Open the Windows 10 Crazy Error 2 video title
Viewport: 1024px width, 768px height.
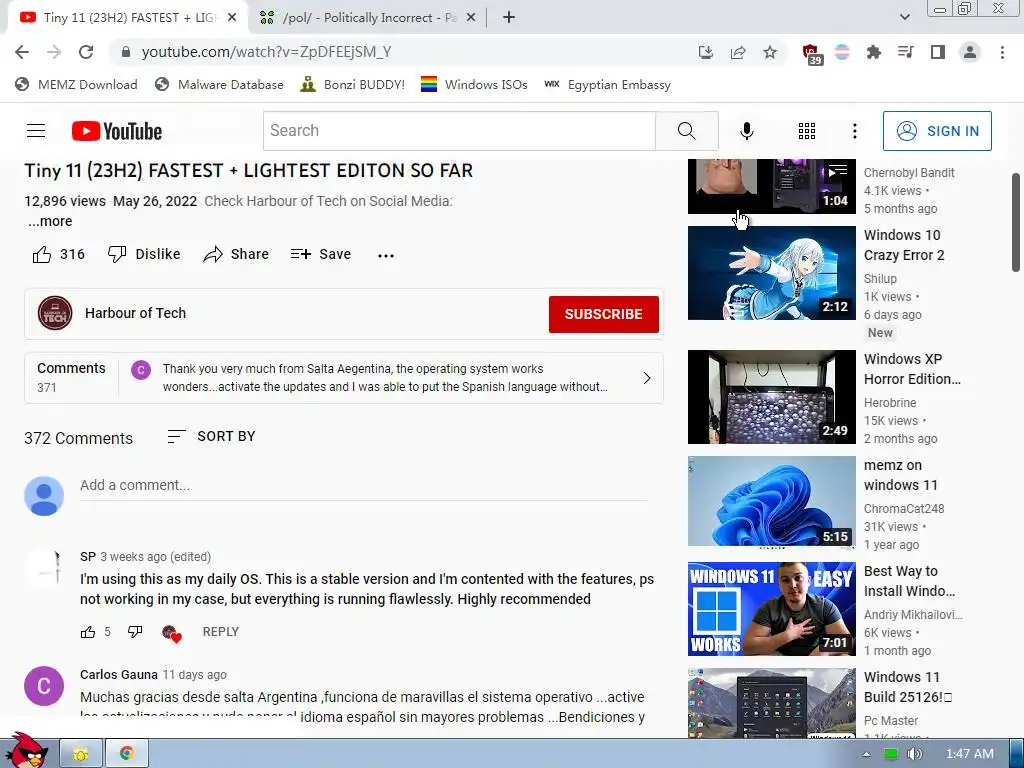coord(904,245)
